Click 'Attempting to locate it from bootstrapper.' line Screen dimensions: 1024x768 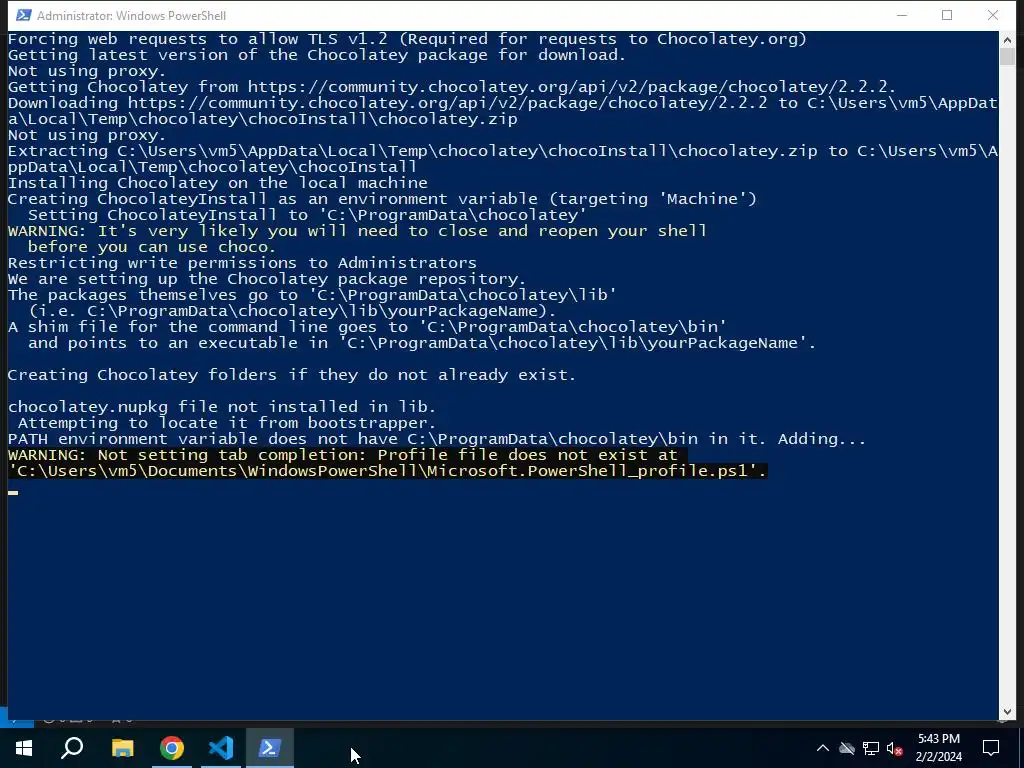tap(227, 423)
